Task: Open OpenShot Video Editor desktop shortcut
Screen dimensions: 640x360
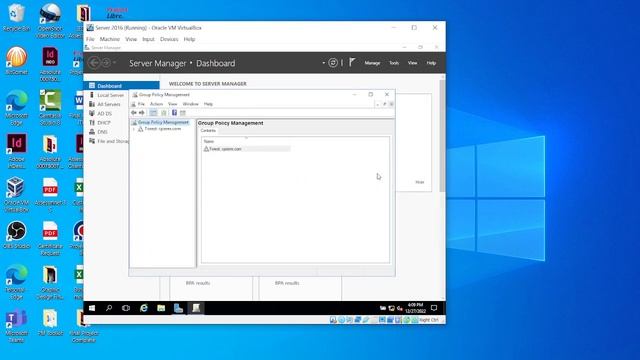Action: pyautogui.click(x=50, y=20)
